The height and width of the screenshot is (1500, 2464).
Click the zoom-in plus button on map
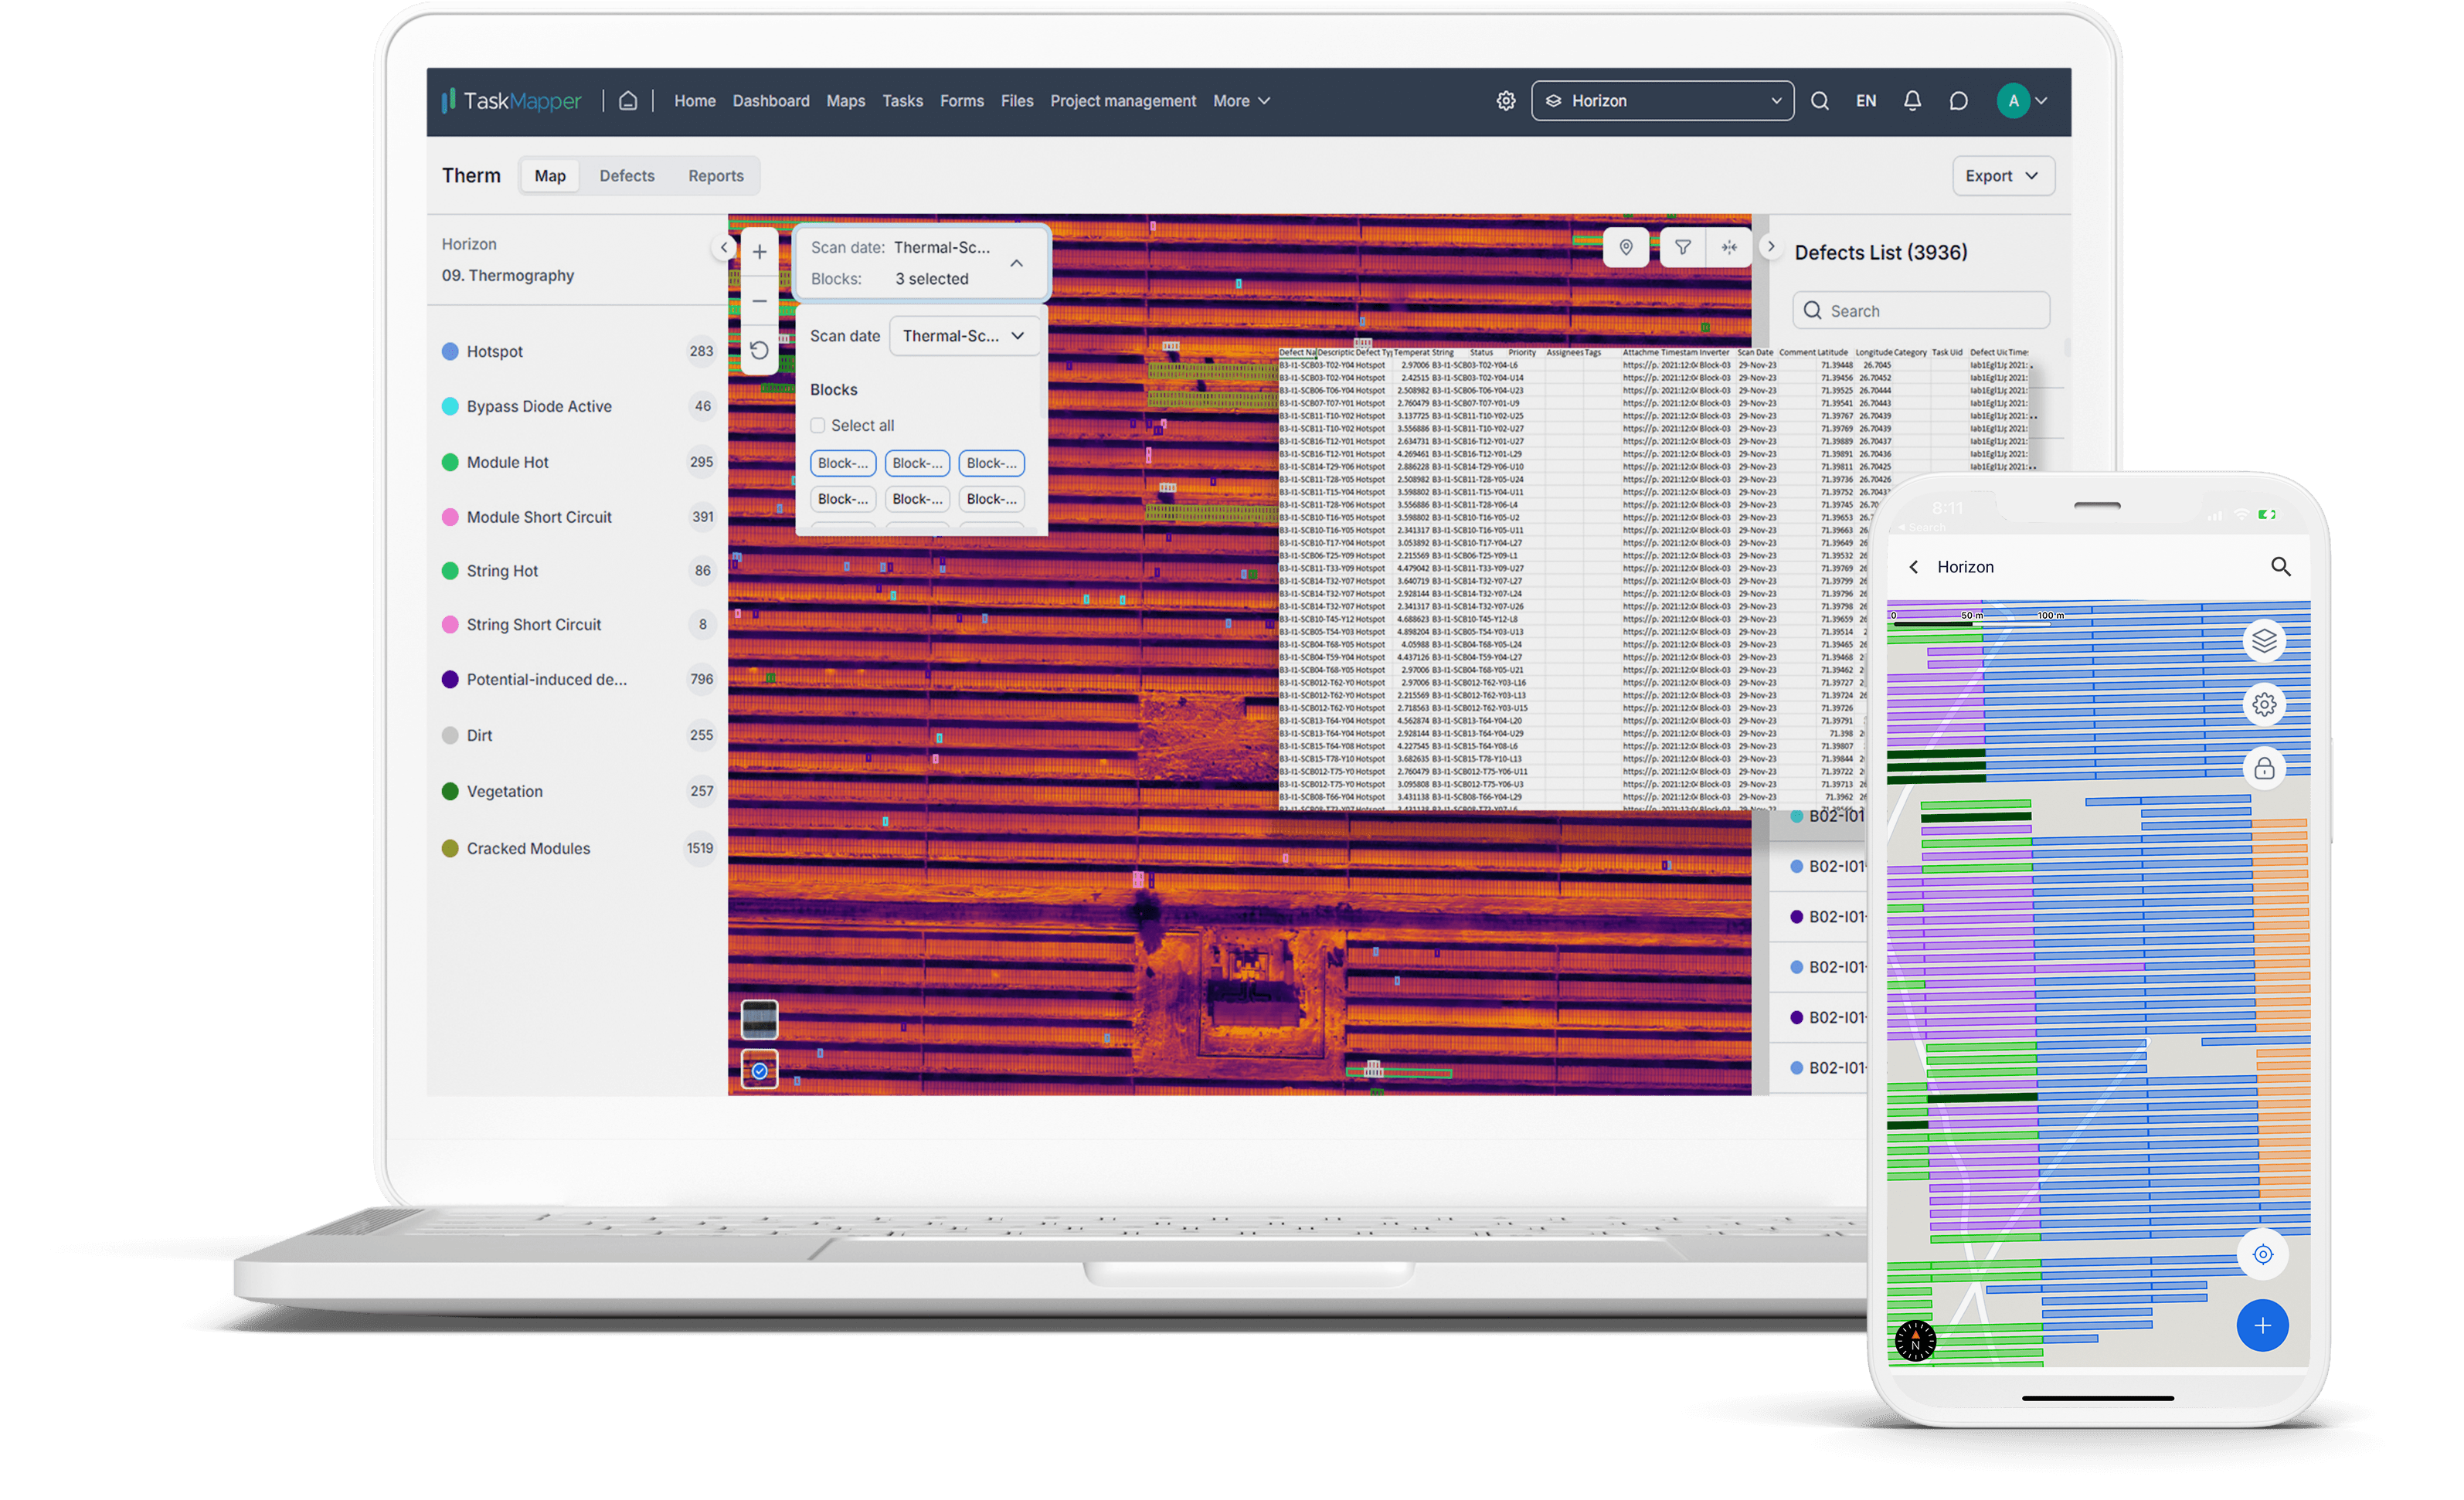click(760, 253)
